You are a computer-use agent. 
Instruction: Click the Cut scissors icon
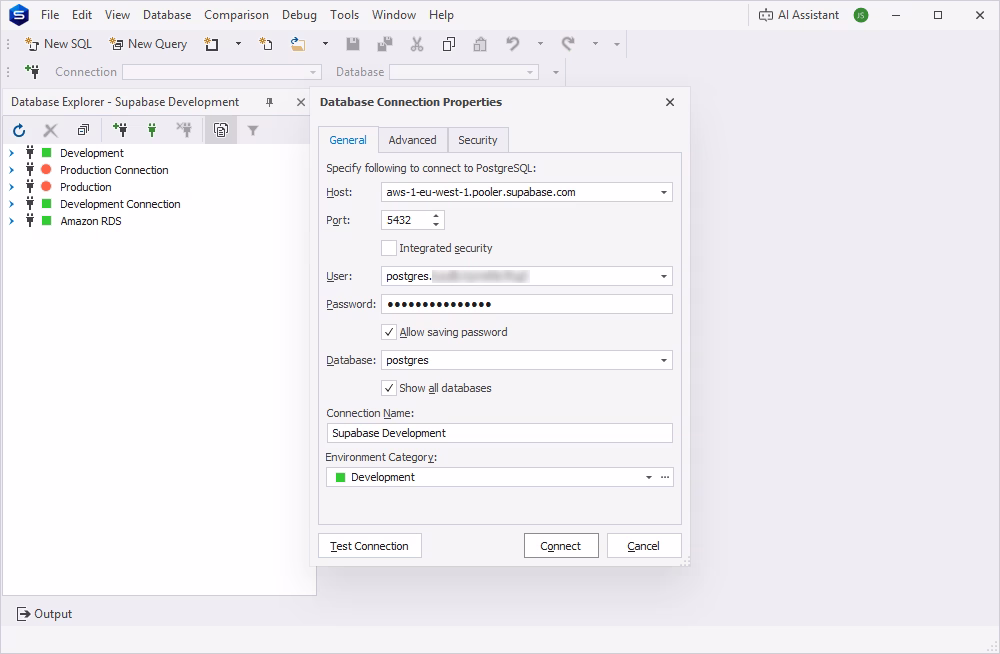(x=417, y=44)
